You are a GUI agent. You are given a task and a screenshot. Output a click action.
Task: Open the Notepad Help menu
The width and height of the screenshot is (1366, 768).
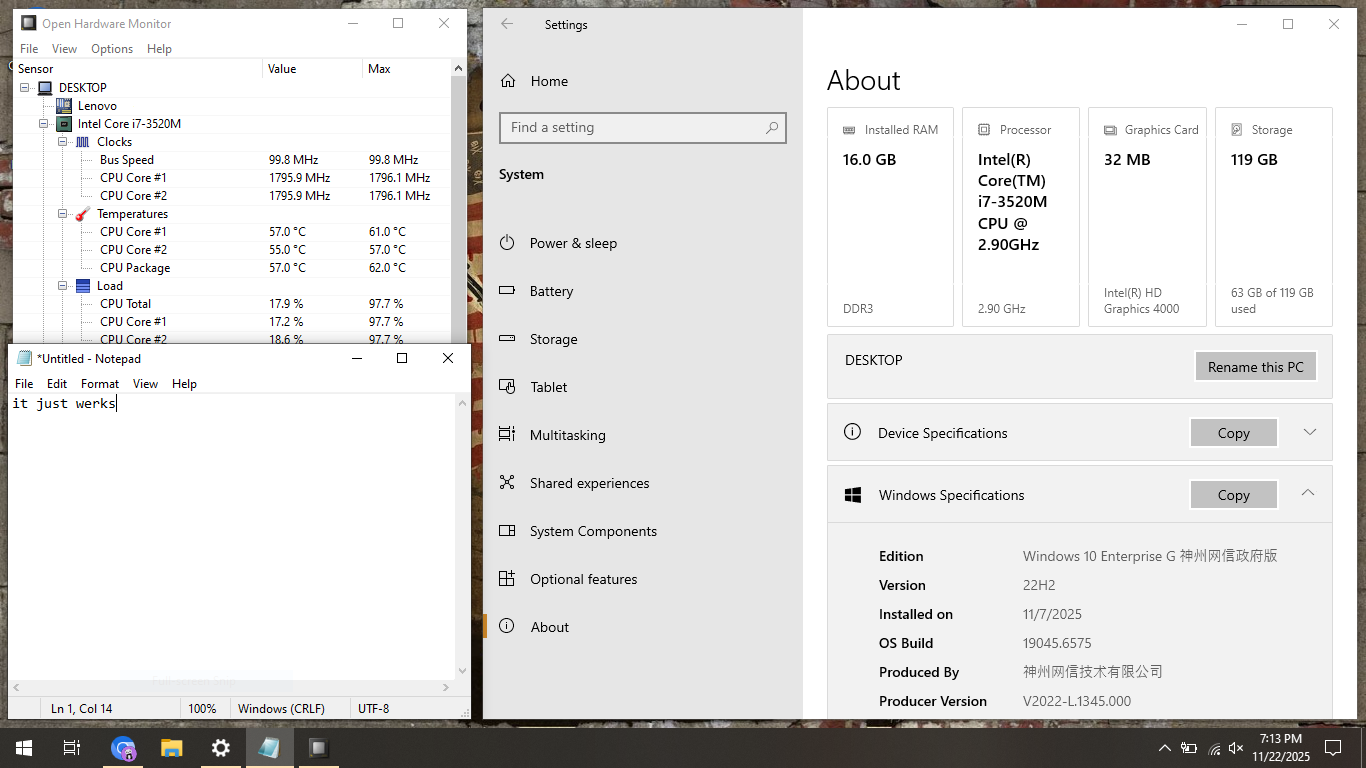(x=184, y=384)
